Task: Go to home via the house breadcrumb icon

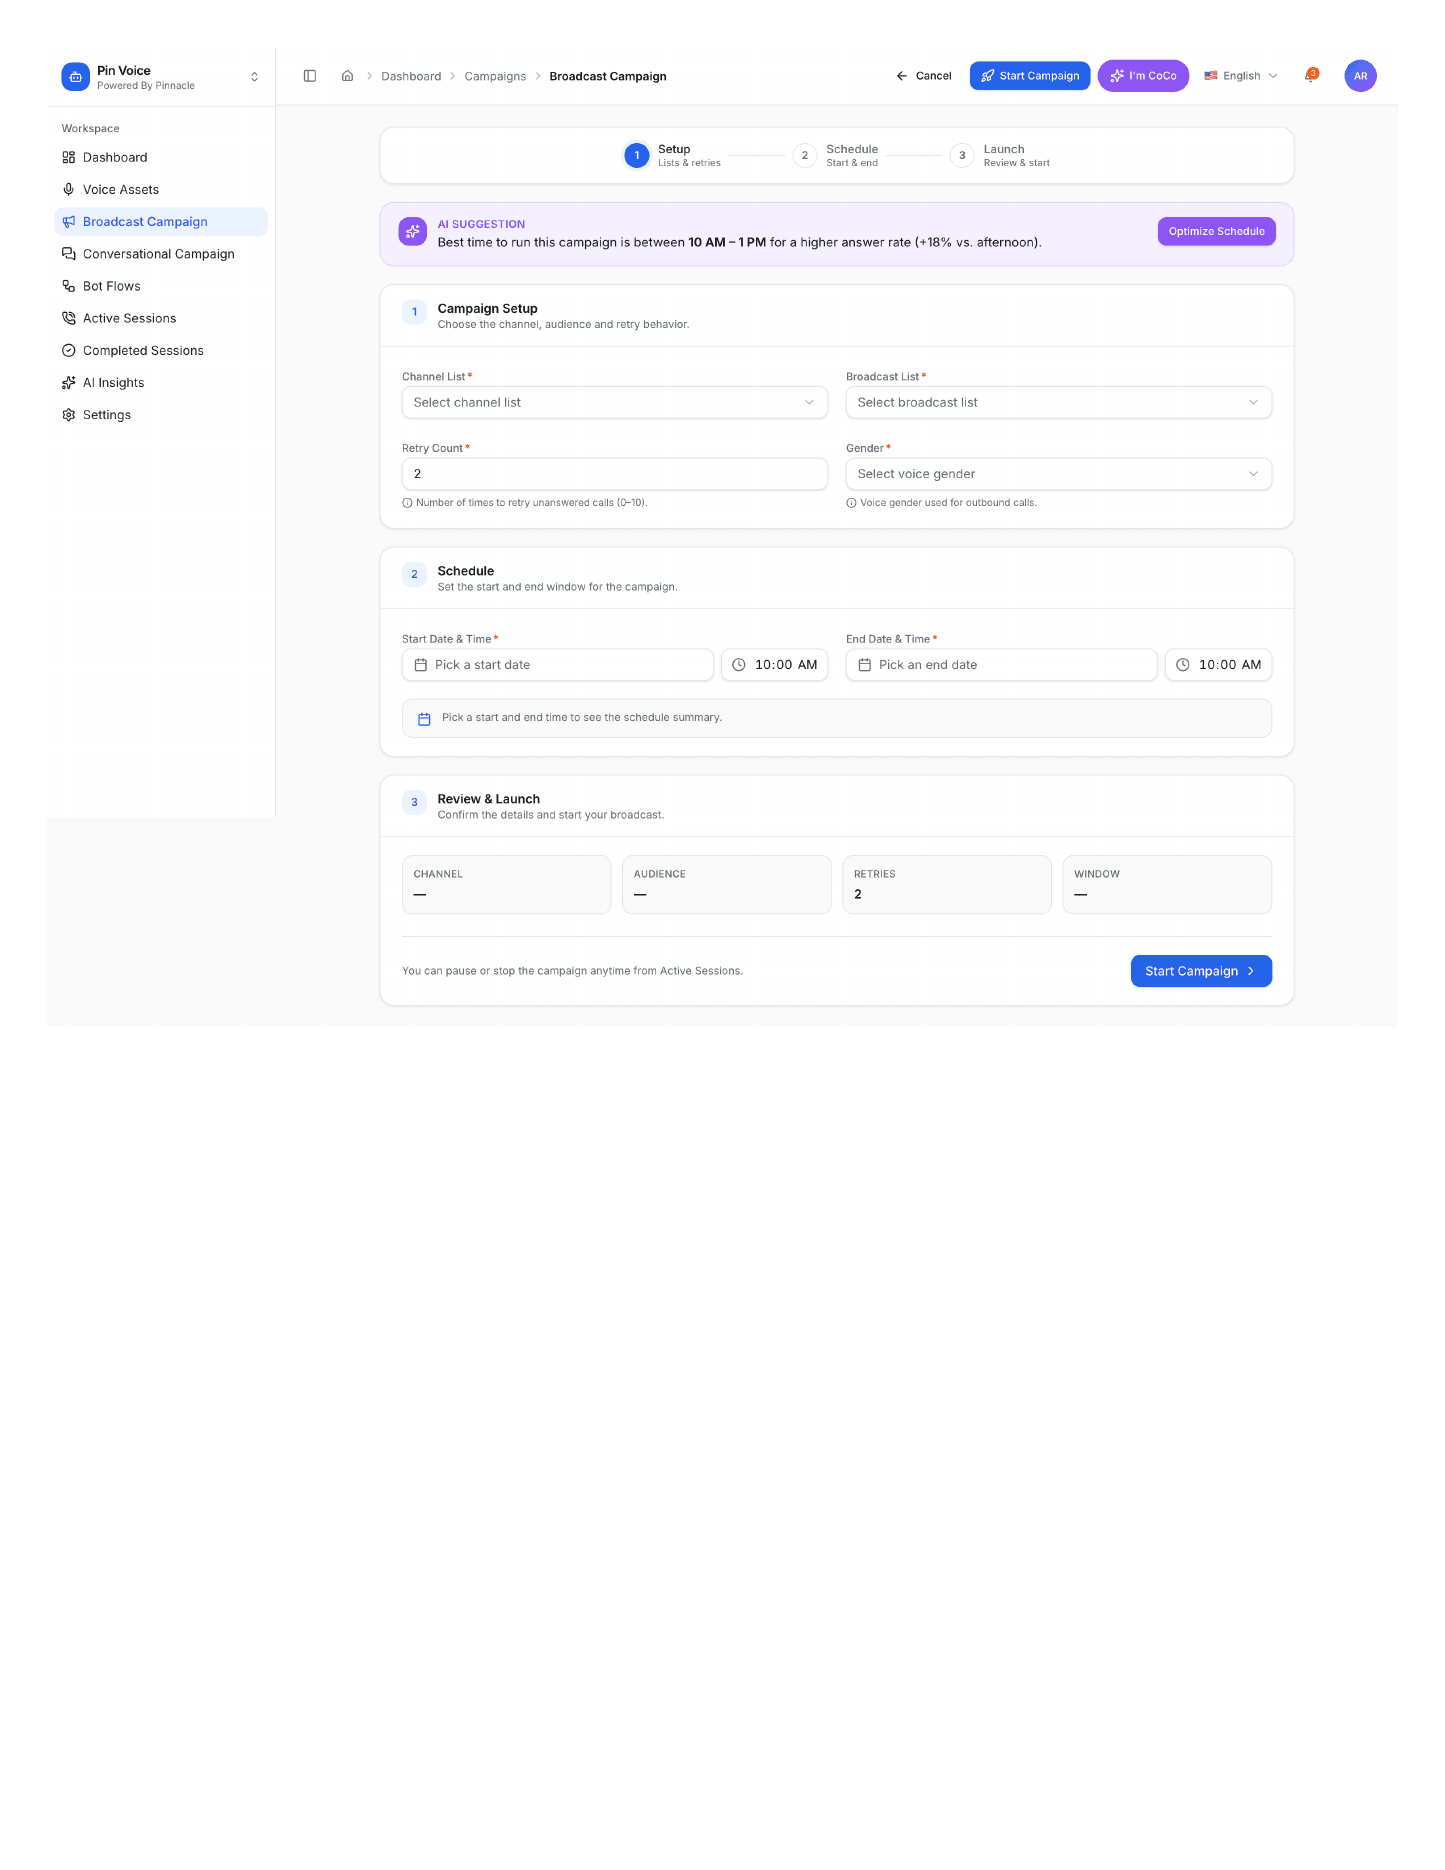Action: tap(347, 76)
